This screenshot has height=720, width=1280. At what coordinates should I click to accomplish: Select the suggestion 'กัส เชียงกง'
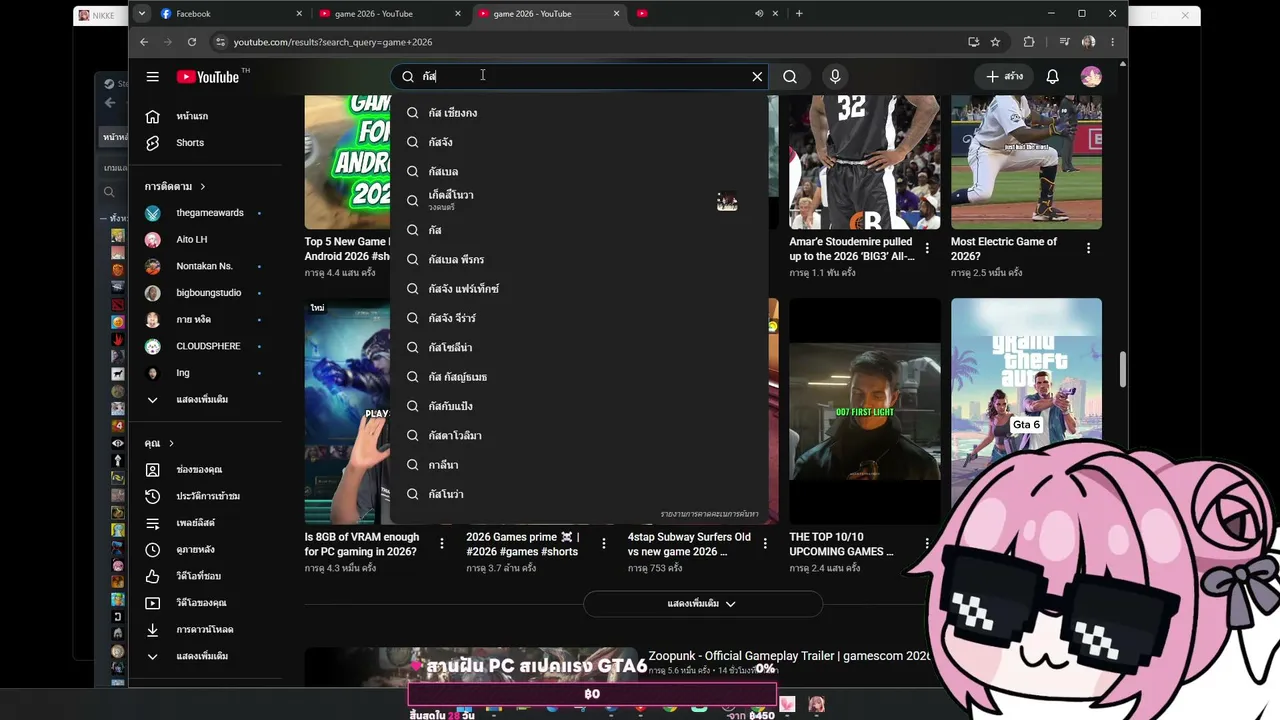pos(580,113)
